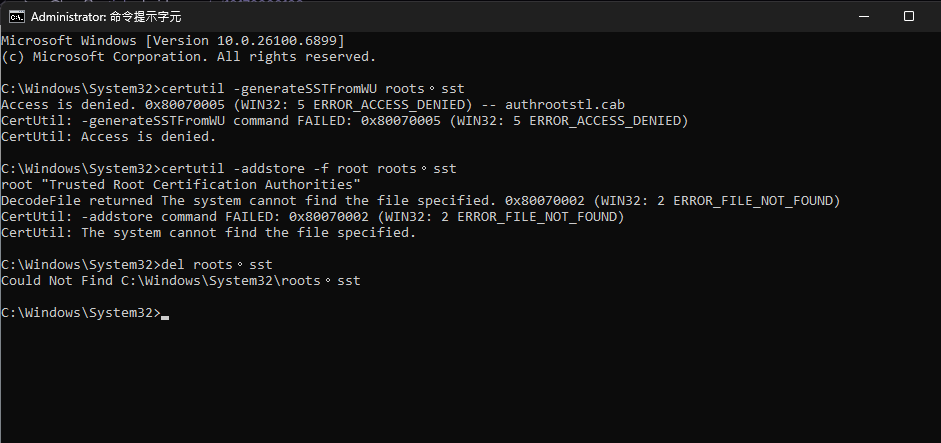The height and width of the screenshot is (443, 941).
Task: Click the -generateSSTFromWU command FAILED line
Action: point(344,121)
